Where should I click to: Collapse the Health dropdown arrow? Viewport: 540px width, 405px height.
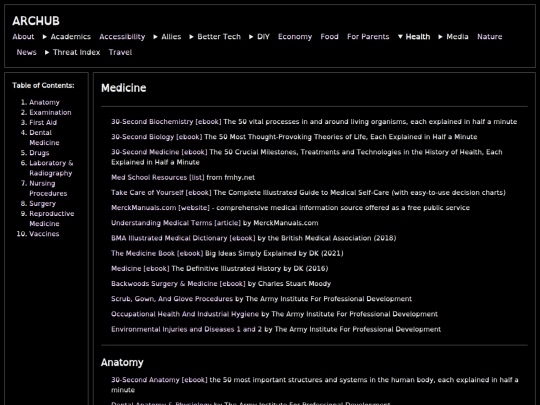[x=400, y=37]
